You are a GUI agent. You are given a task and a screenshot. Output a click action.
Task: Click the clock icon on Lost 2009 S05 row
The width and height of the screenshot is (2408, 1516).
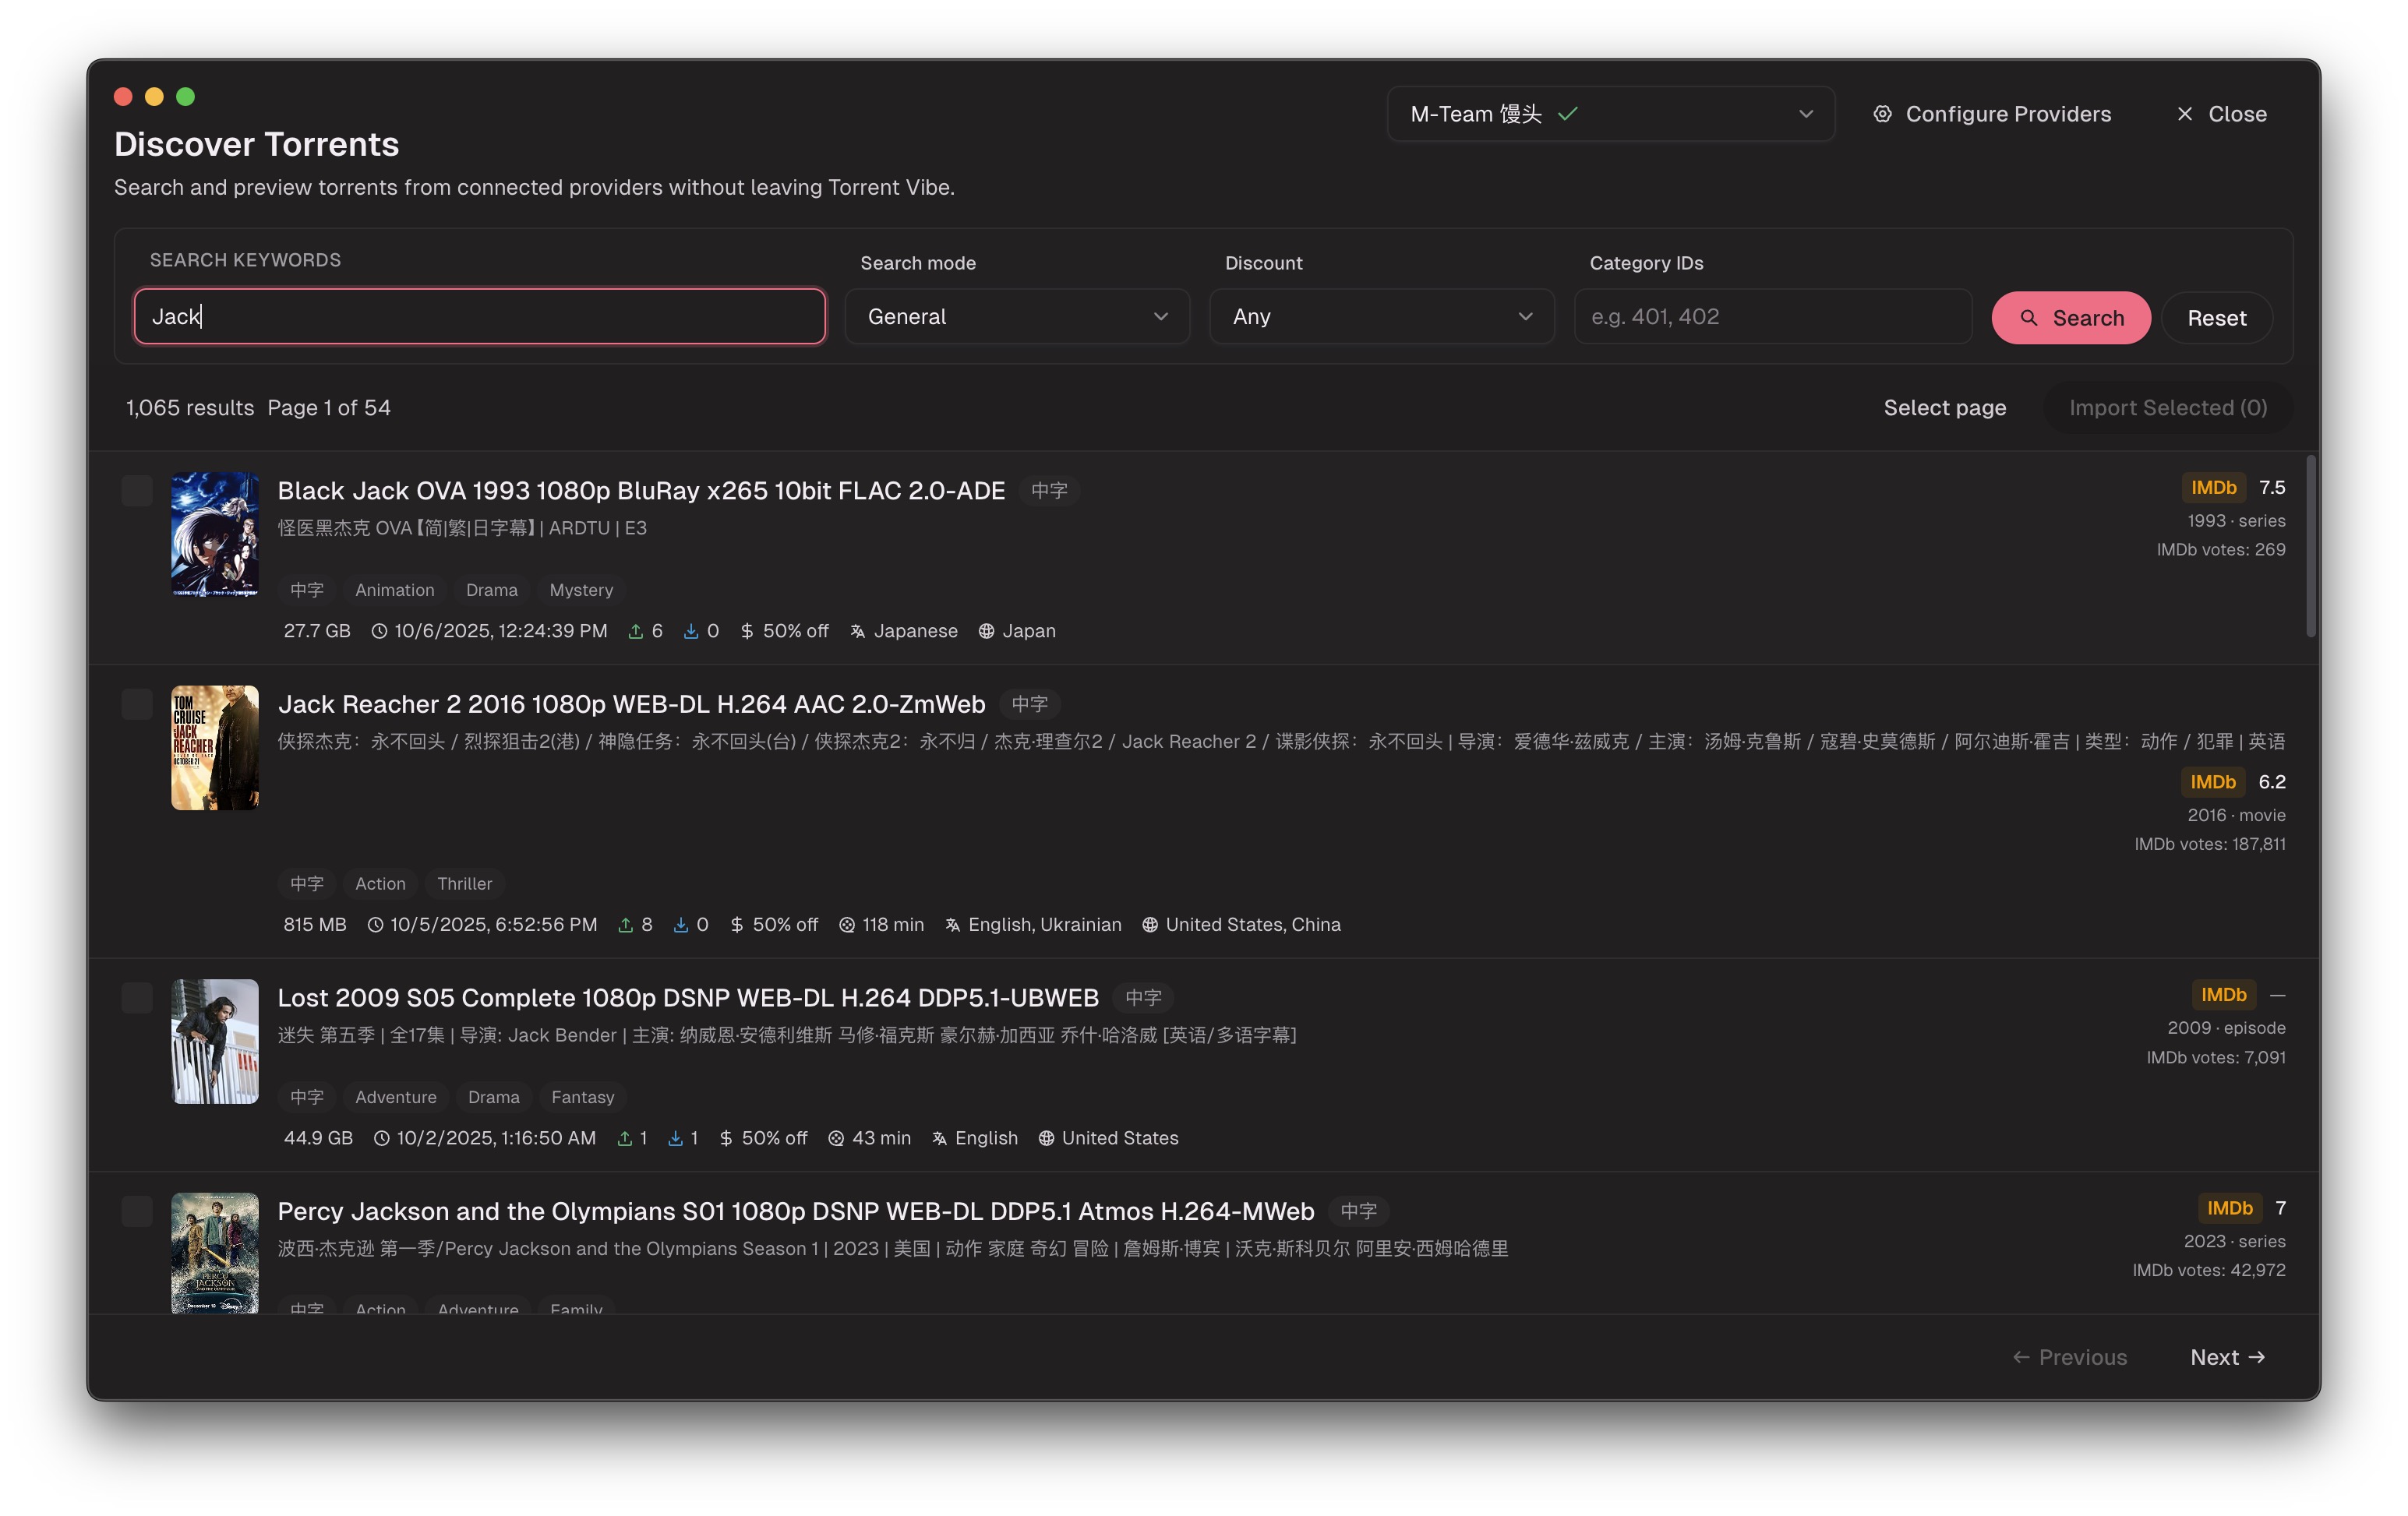click(381, 1139)
